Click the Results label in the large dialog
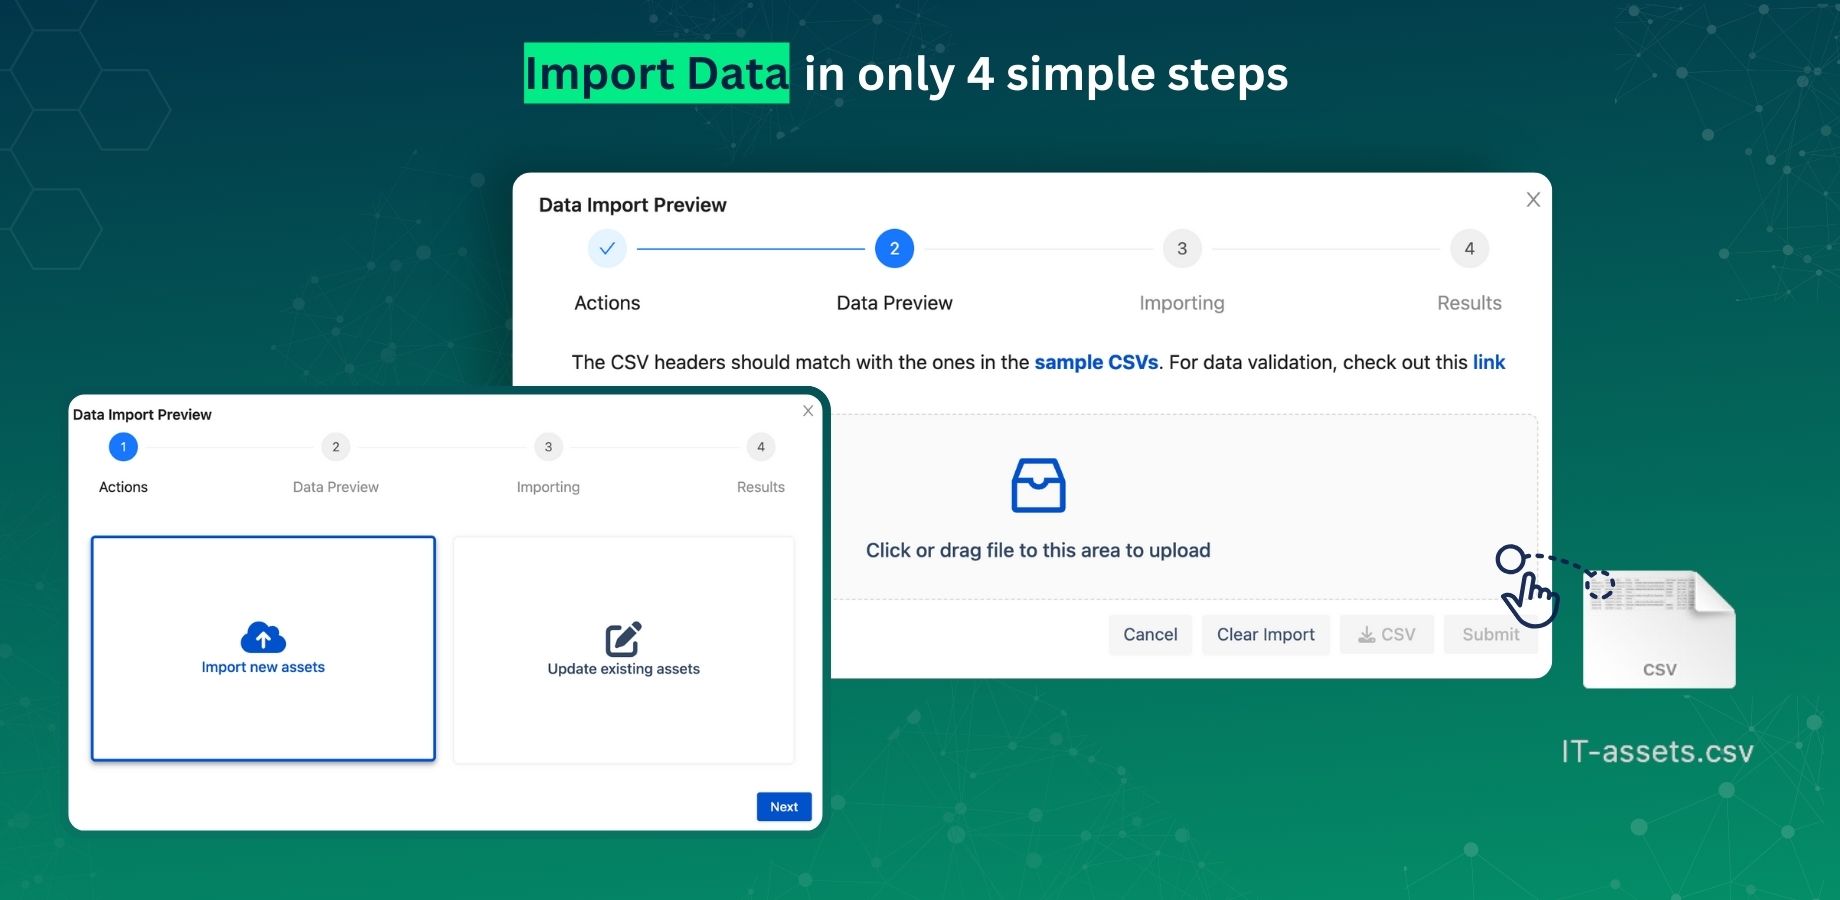This screenshot has width=1840, height=900. 1469,303
